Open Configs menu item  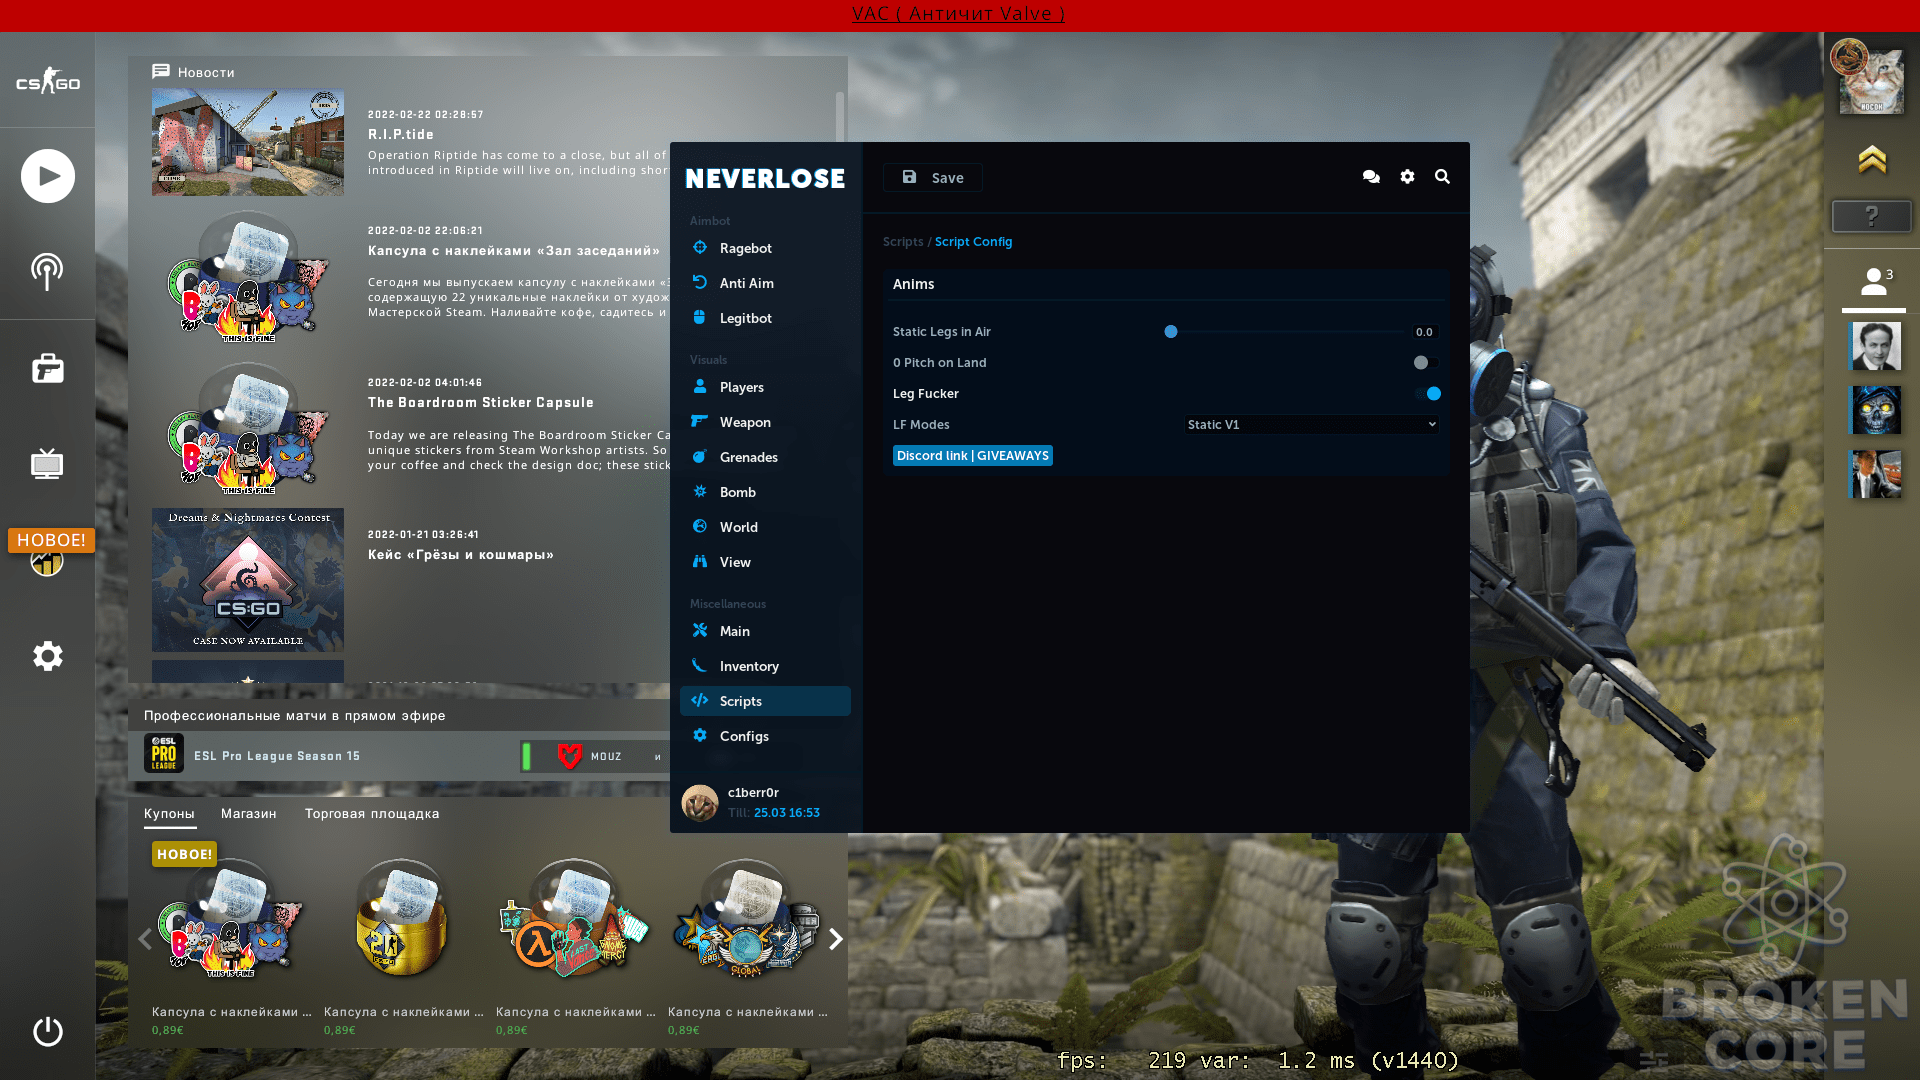[765, 736]
